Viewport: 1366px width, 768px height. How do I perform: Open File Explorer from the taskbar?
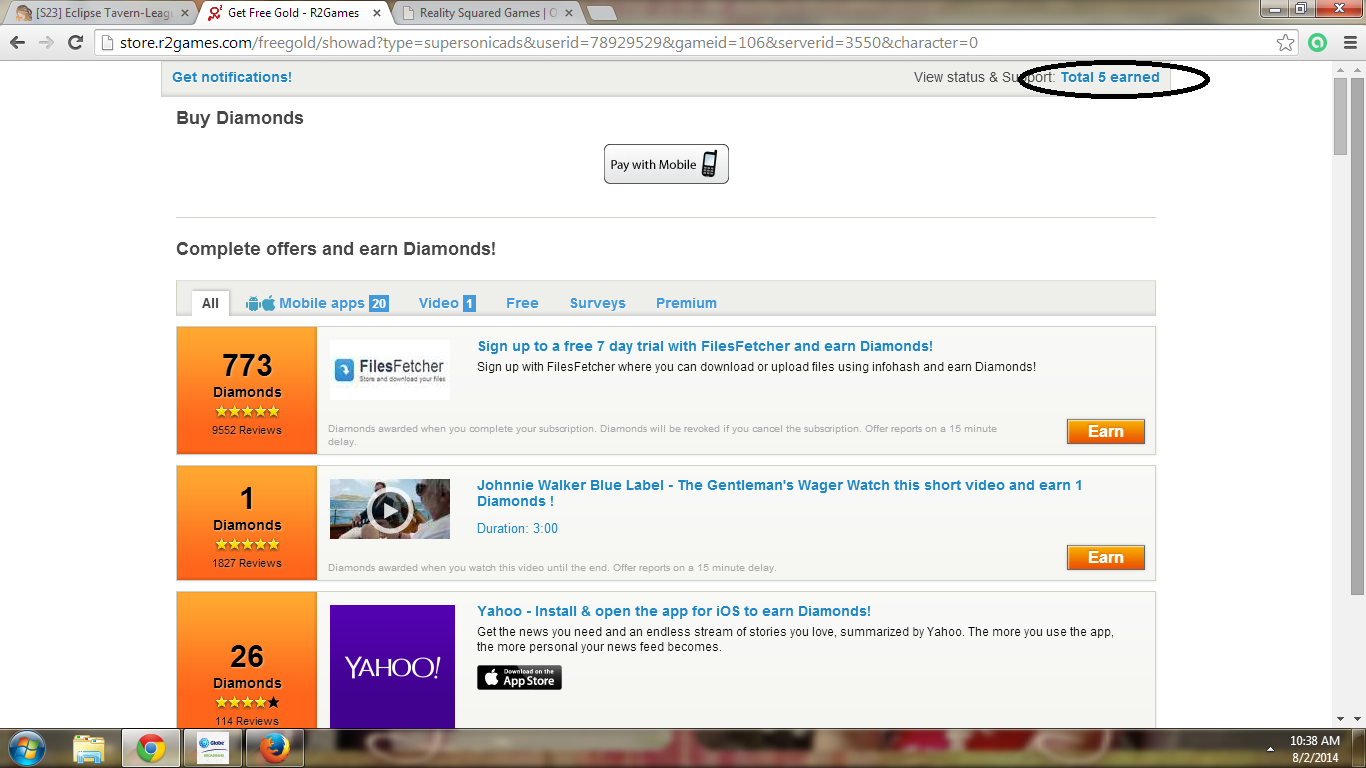[89, 747]
